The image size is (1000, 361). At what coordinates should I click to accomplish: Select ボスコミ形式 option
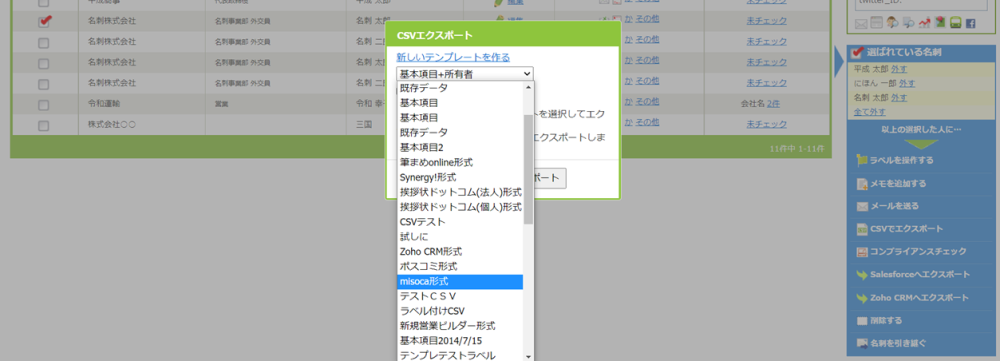coord(460,266)
